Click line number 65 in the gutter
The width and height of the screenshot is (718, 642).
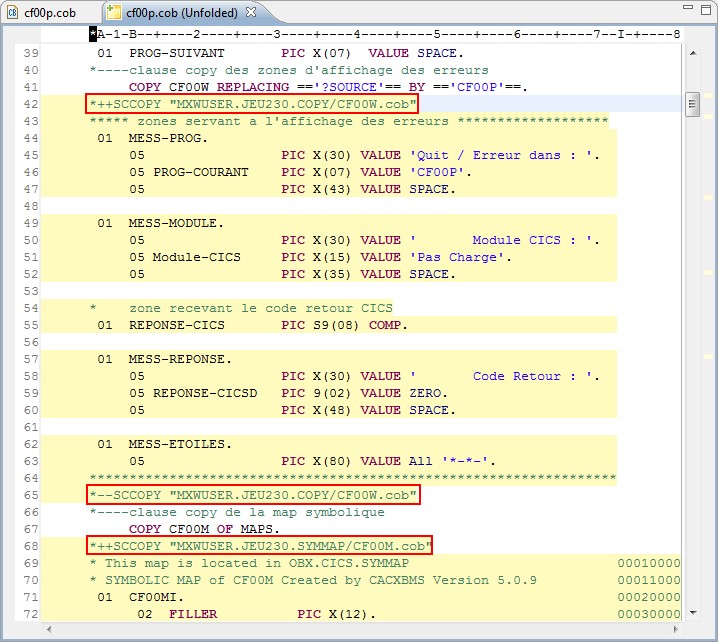(x=31, y=495)
